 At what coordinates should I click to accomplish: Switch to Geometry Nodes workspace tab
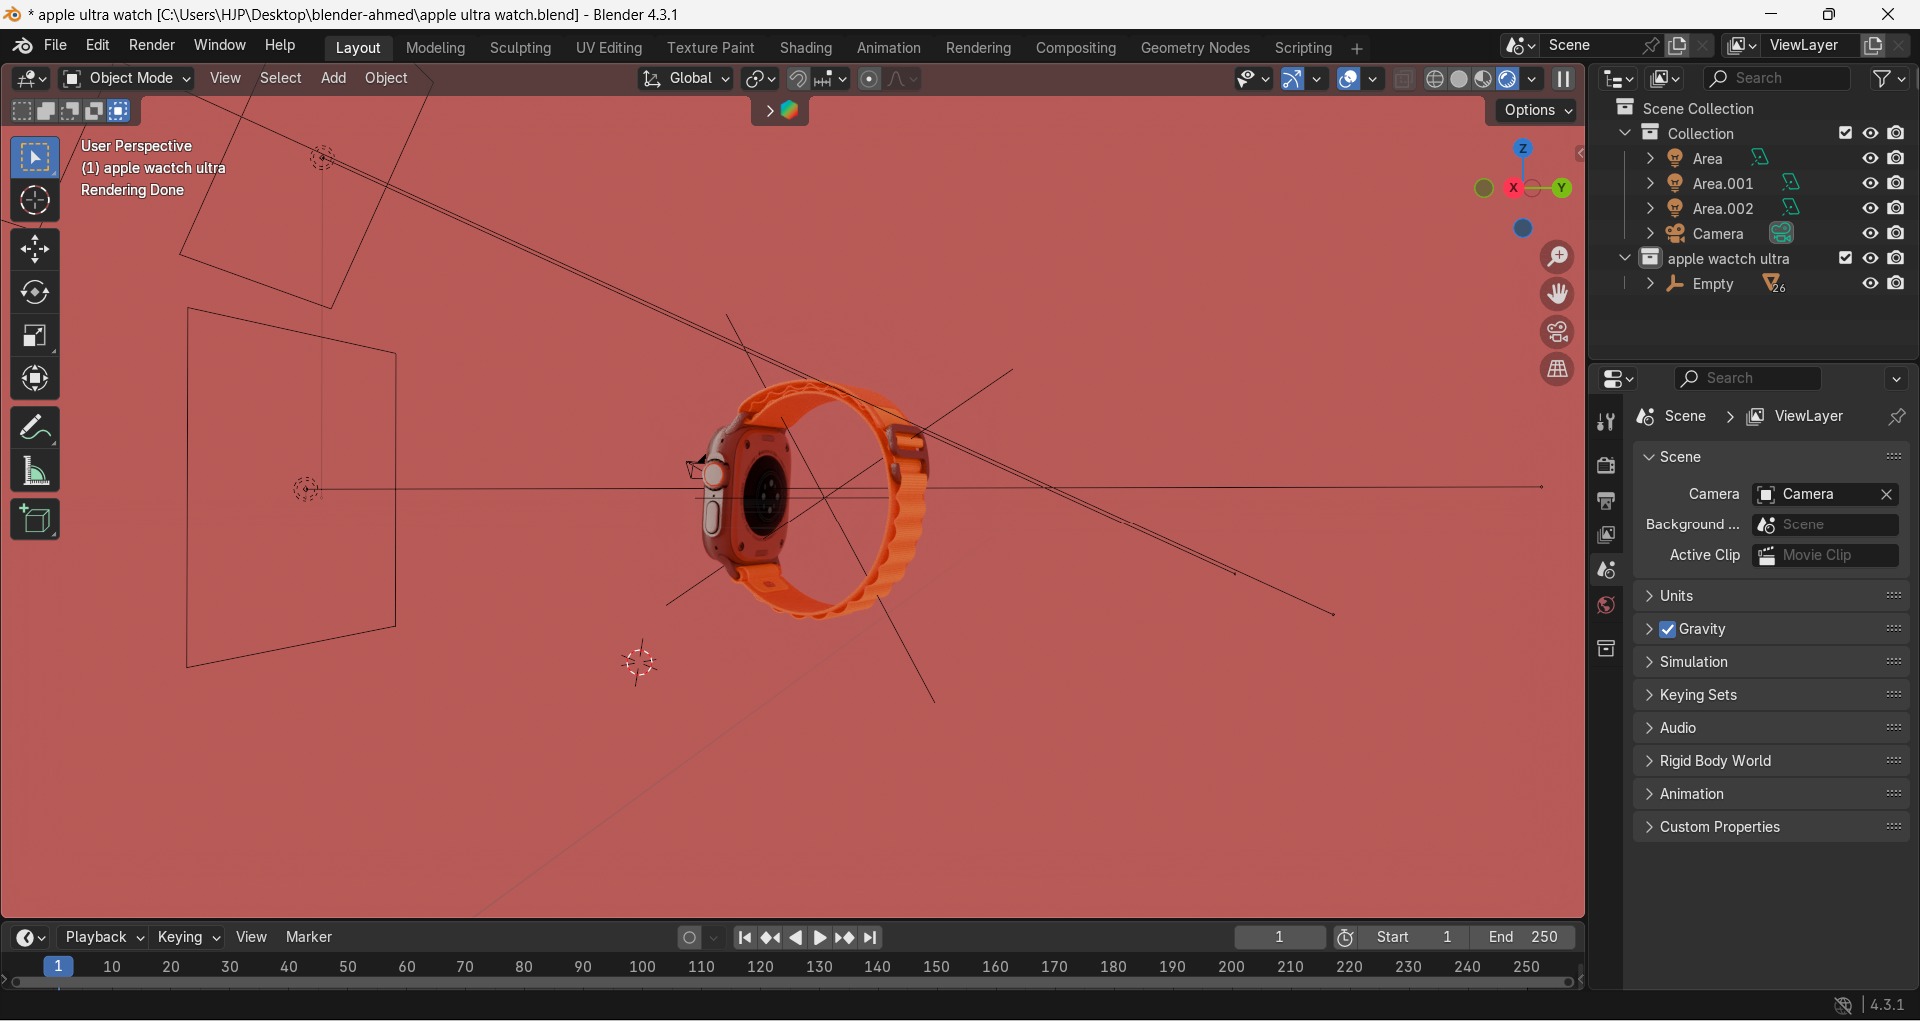tap(1195, 48)
